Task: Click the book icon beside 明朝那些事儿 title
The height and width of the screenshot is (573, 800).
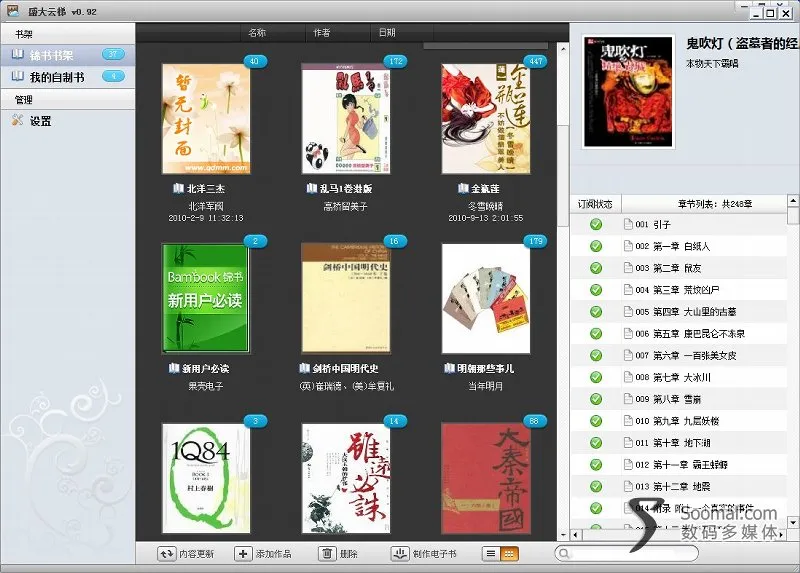Action: pyautogui.click(x=449, y=368)
